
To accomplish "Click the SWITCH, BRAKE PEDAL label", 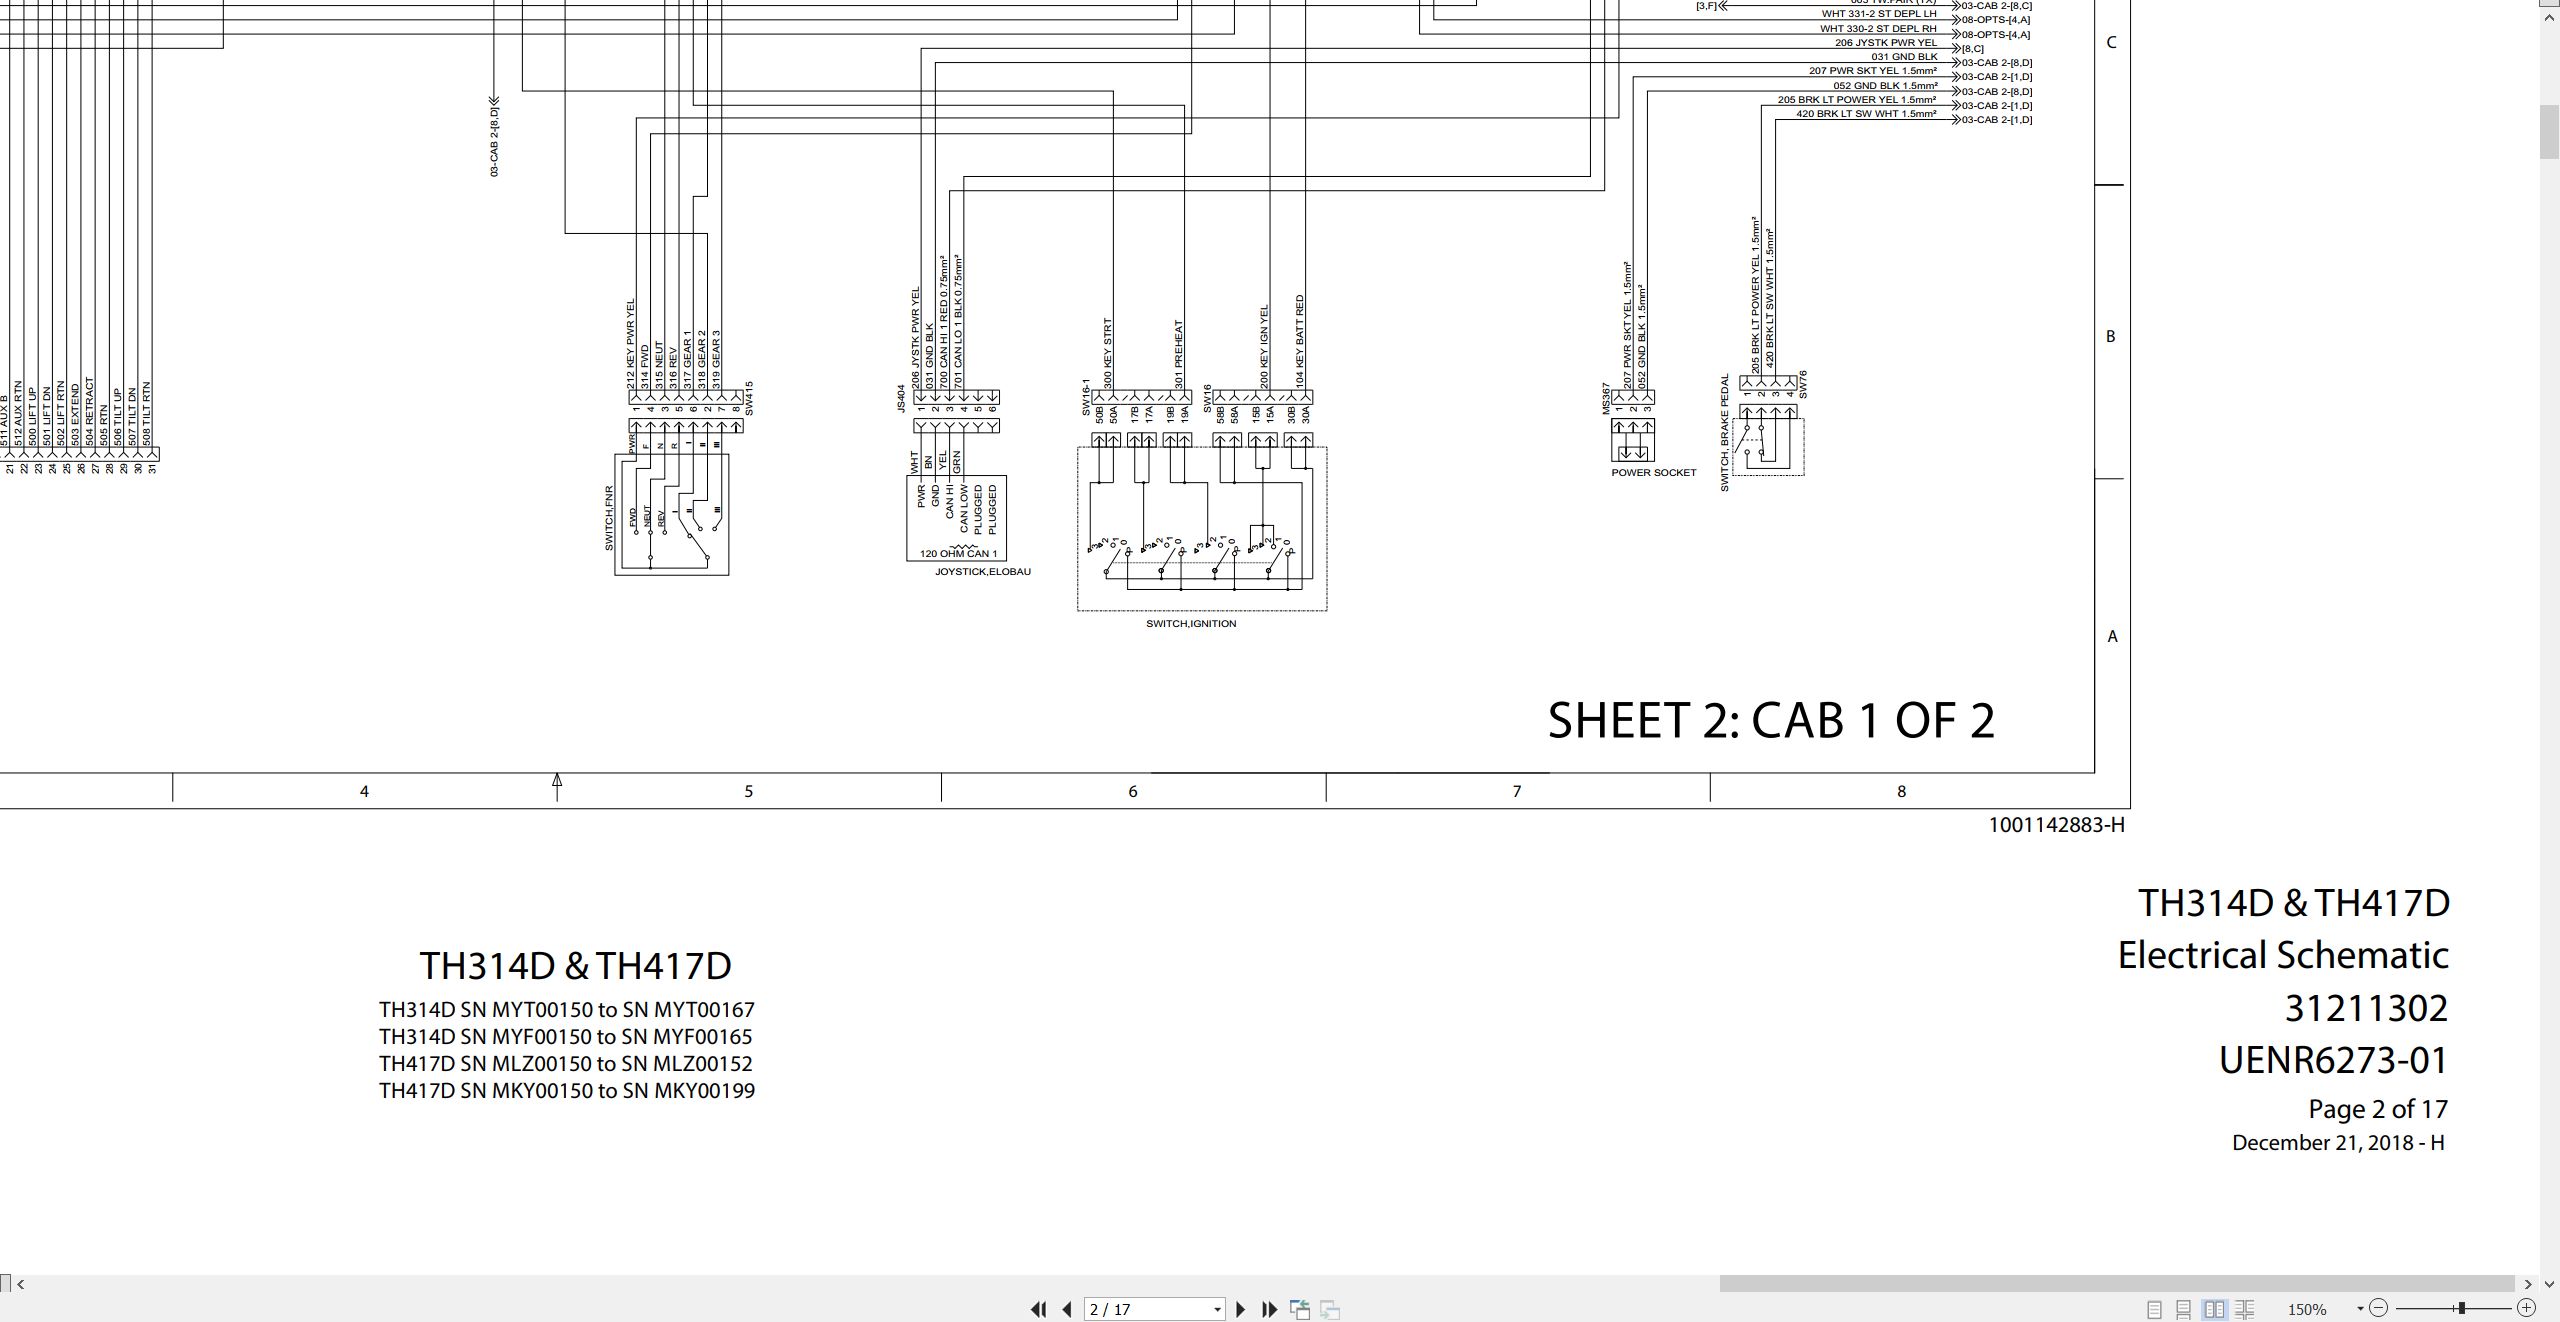I will [x=1725, y=433].
